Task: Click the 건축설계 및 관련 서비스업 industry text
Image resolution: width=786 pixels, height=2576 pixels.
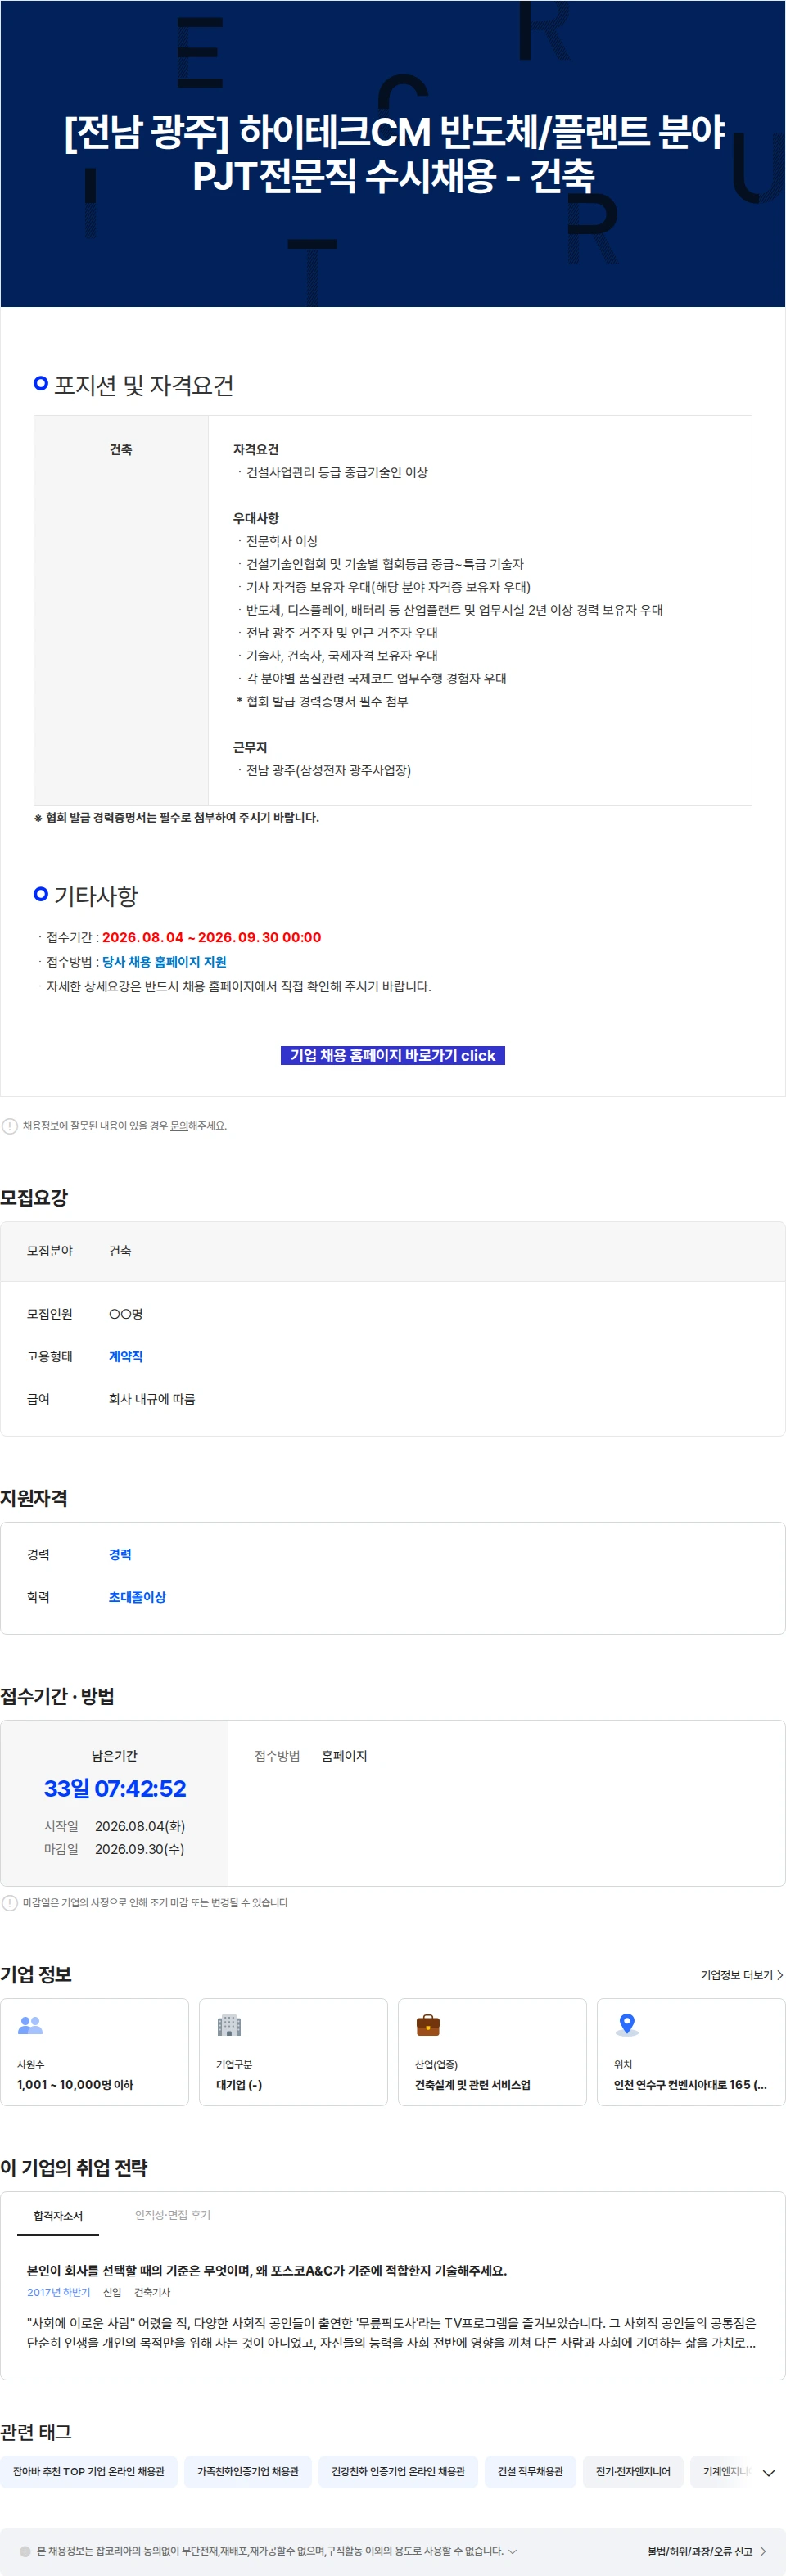Action: coord(473,2084)
